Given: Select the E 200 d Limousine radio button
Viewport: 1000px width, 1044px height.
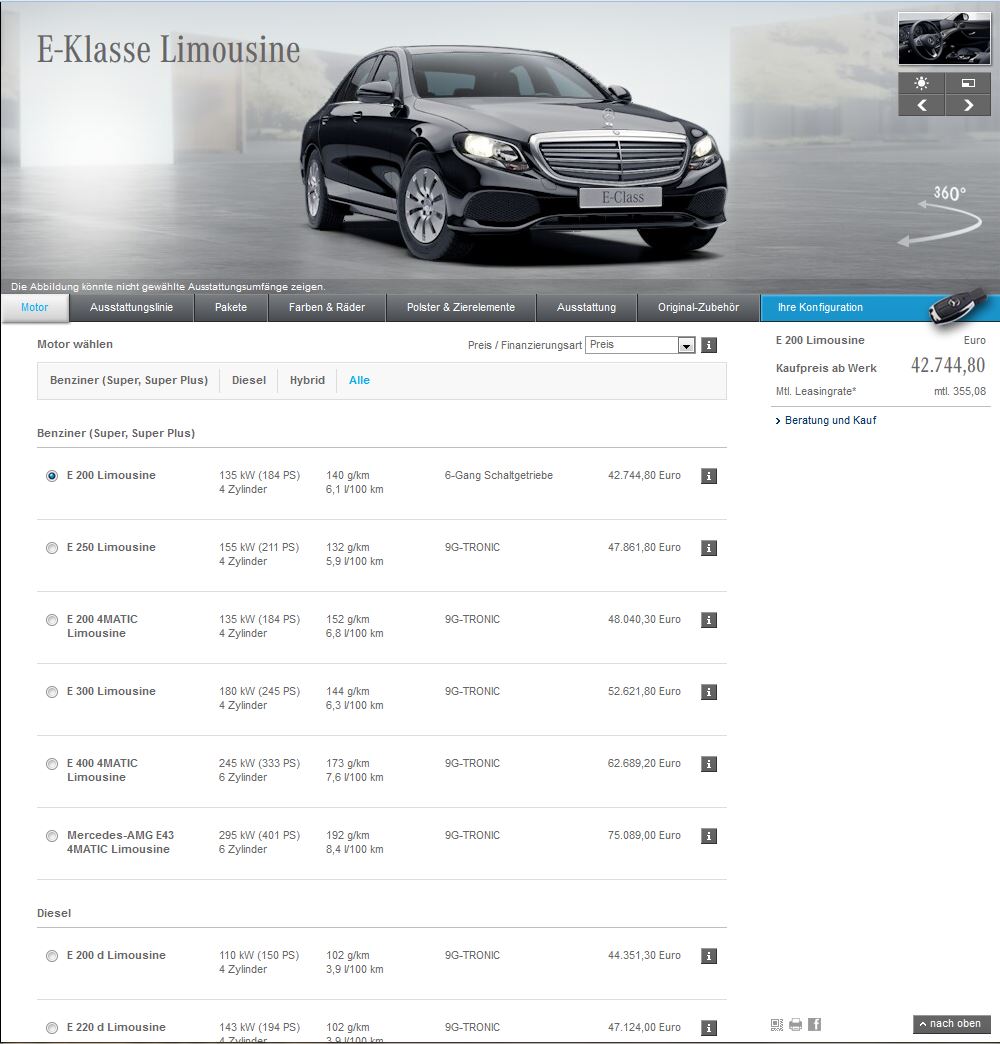Looking at the screenshot, I should click(x=52, y=956).
